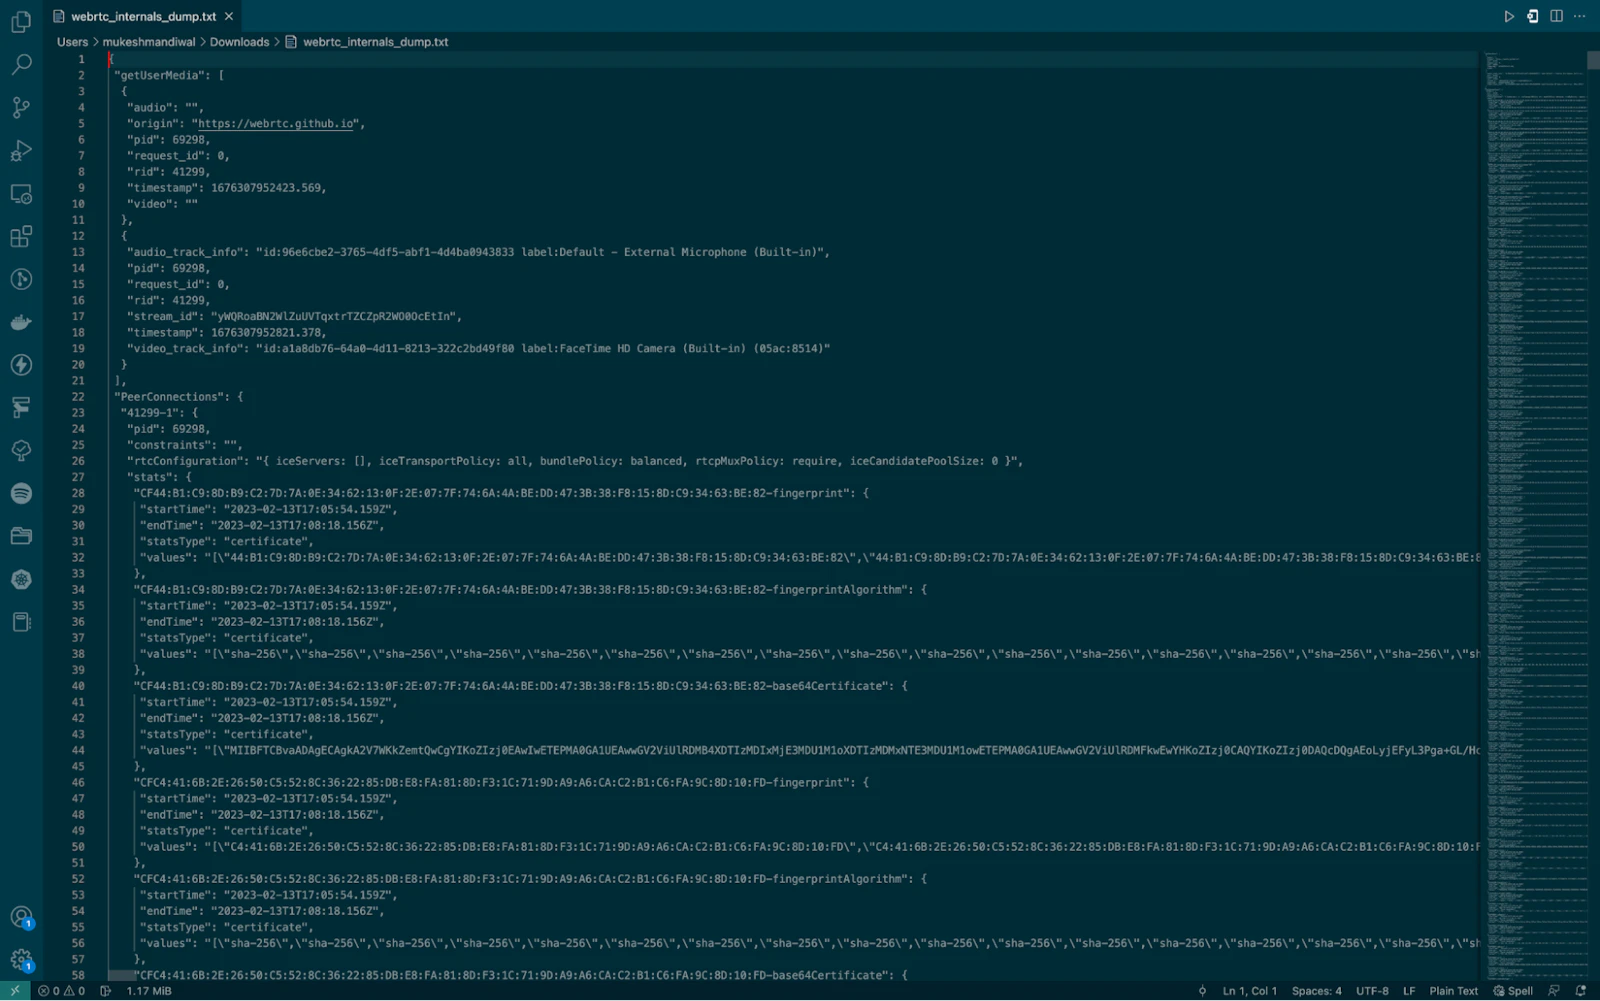This screenshot has height=1001, width=1600.
Task: Open problems errors and warnings counter
Action: pyautogui.click(x=62, y=991)
